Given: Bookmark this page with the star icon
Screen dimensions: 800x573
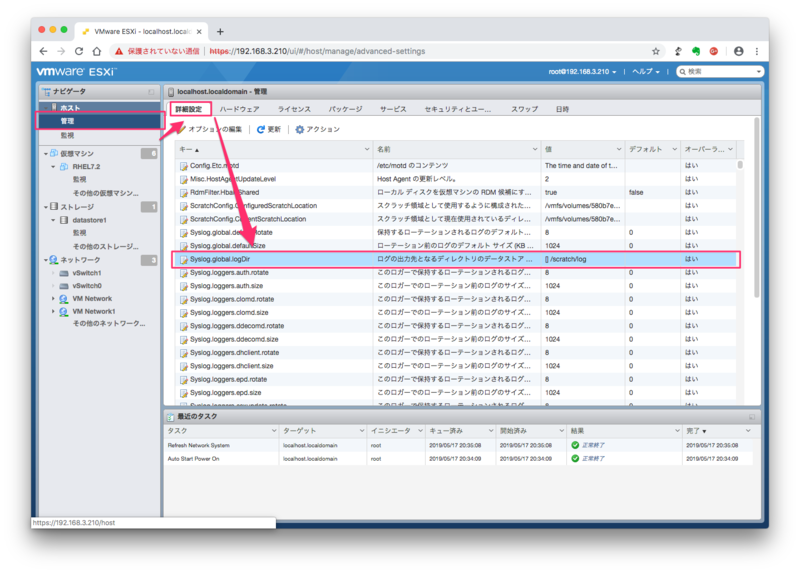Looking at the screenshot, I should (656, 51).
